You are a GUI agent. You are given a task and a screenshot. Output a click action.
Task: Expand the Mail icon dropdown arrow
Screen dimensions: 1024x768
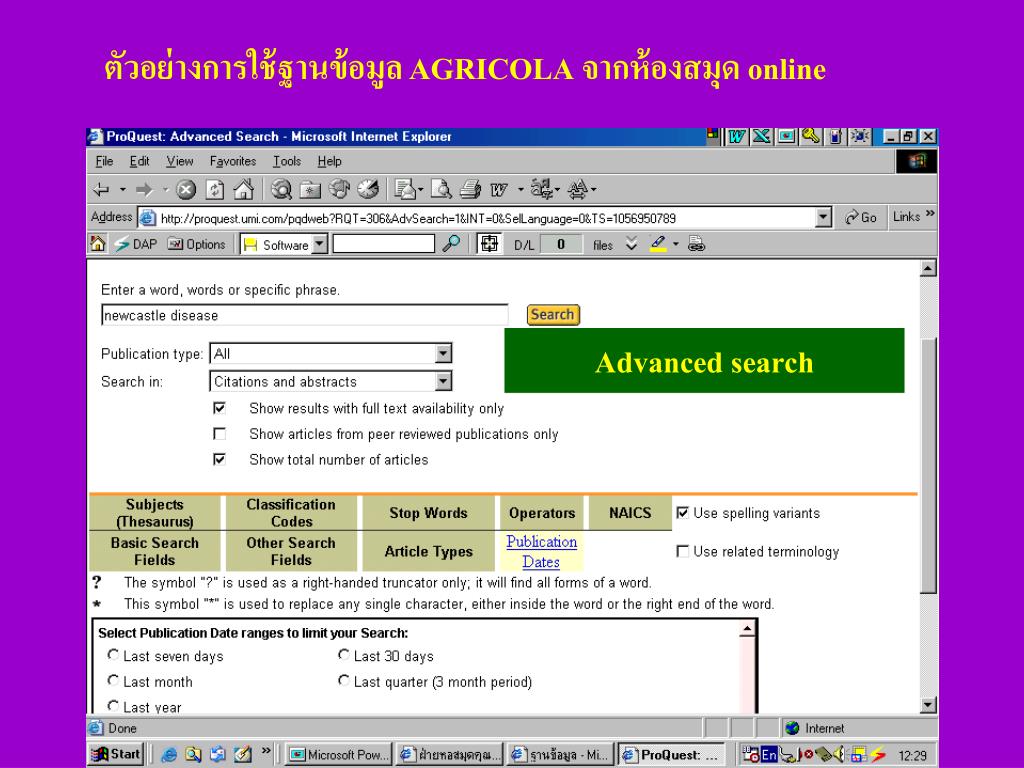[421, 190]
